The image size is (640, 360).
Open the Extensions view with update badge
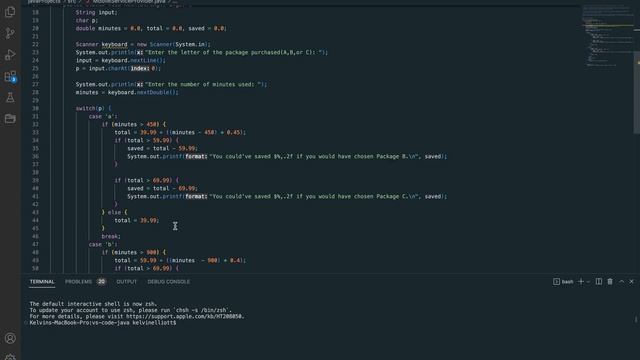point(10,76)
